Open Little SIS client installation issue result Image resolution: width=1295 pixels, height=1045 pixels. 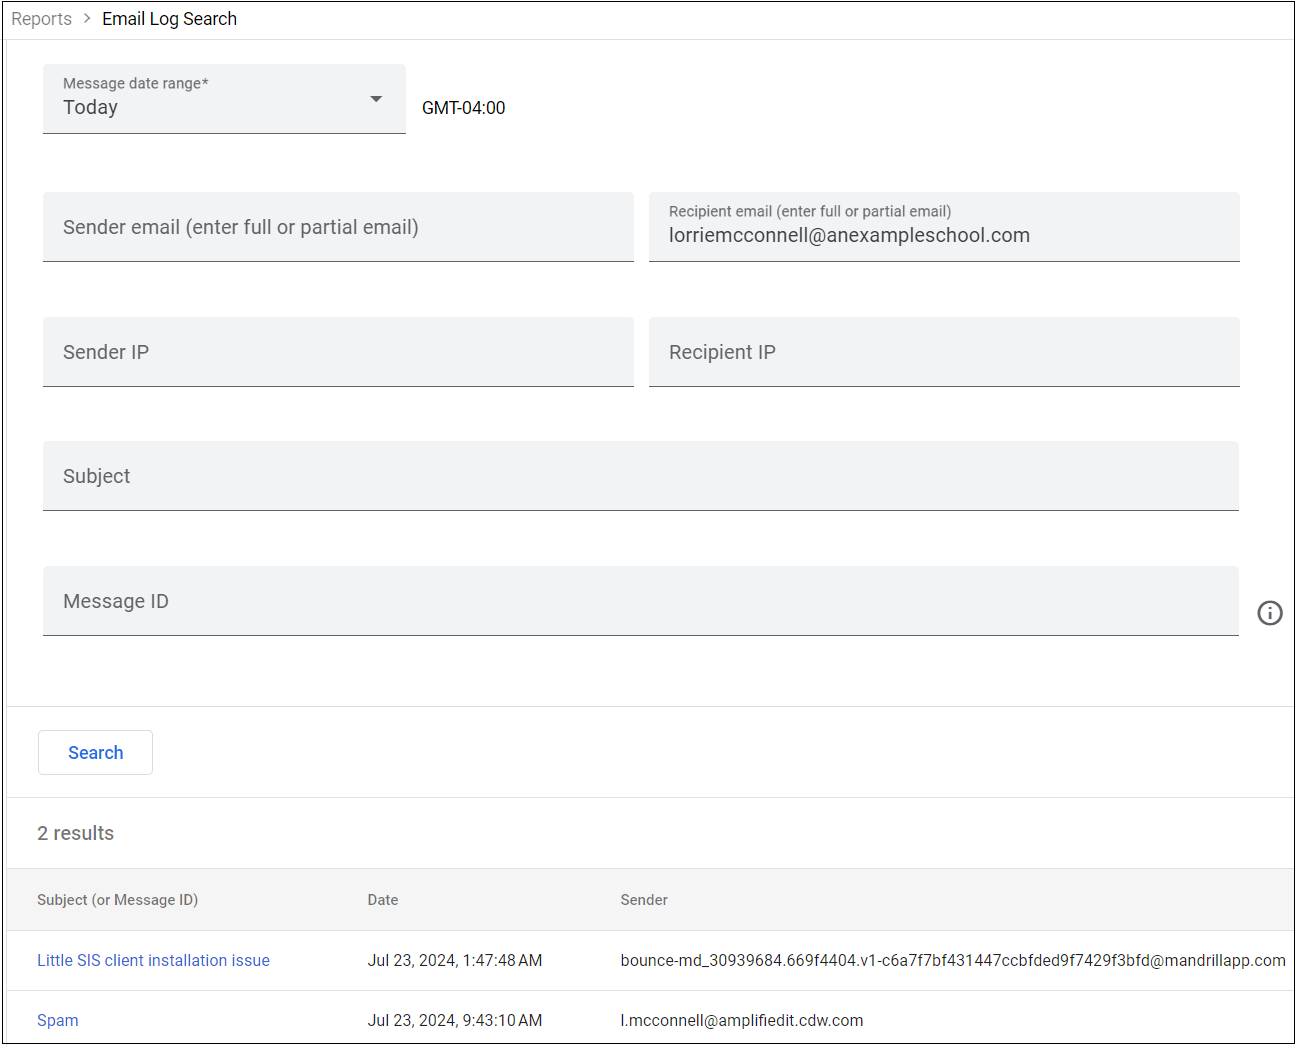point(153,960)
